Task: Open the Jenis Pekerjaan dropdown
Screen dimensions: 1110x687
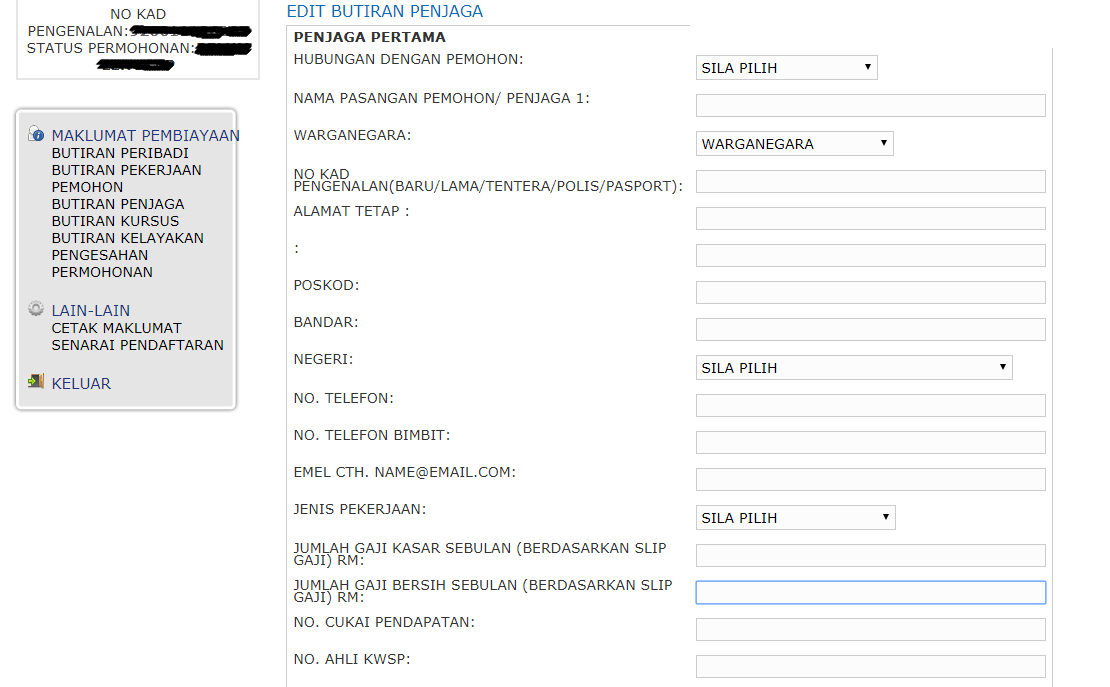Action: (x=796, y=518)
